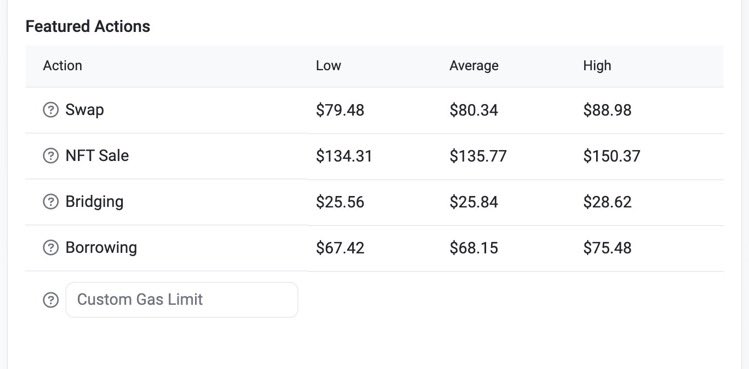Select the Bridging high price $28.62

click(608, 202)
